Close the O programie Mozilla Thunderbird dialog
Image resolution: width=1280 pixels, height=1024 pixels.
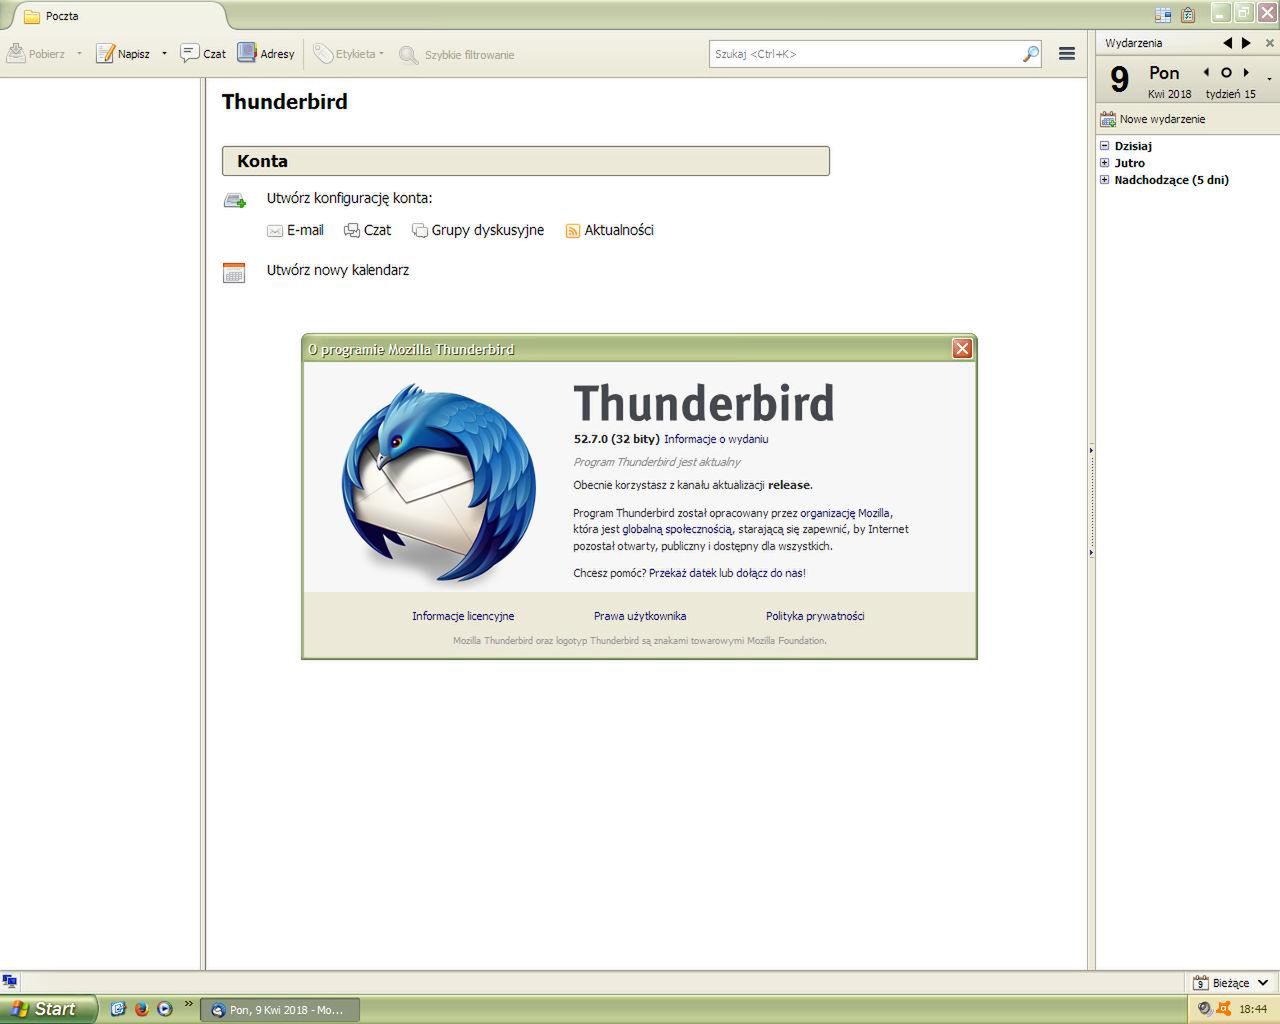[x=962, y=348]
